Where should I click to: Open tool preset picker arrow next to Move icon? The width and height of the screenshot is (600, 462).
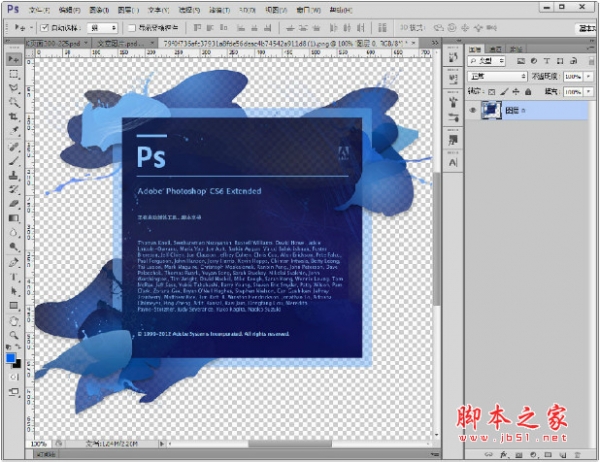point(31,28)
